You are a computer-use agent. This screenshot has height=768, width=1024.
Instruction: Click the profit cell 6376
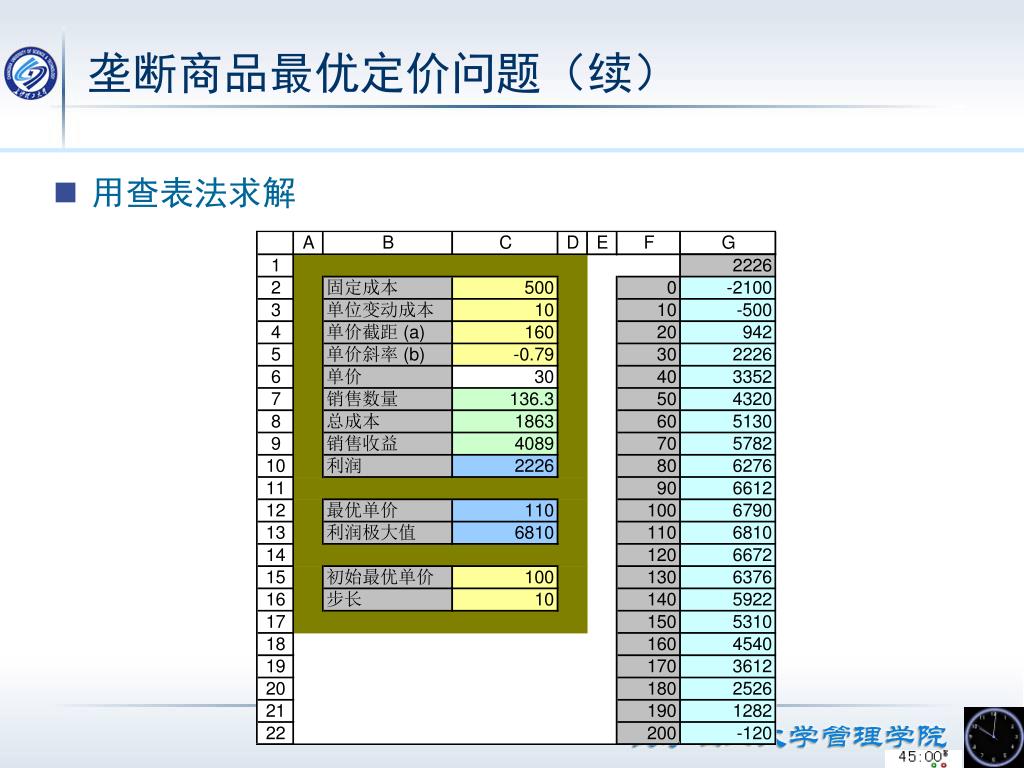click(728, 577)
